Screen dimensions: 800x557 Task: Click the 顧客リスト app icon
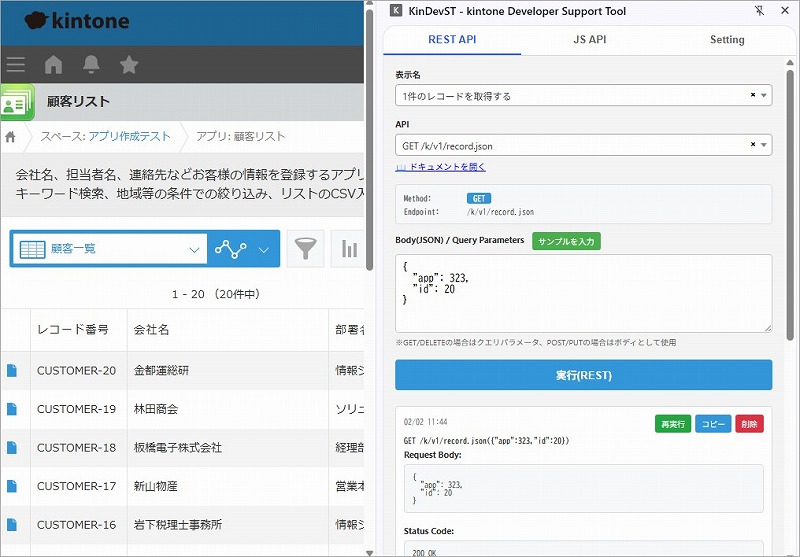tap(17, 102)
